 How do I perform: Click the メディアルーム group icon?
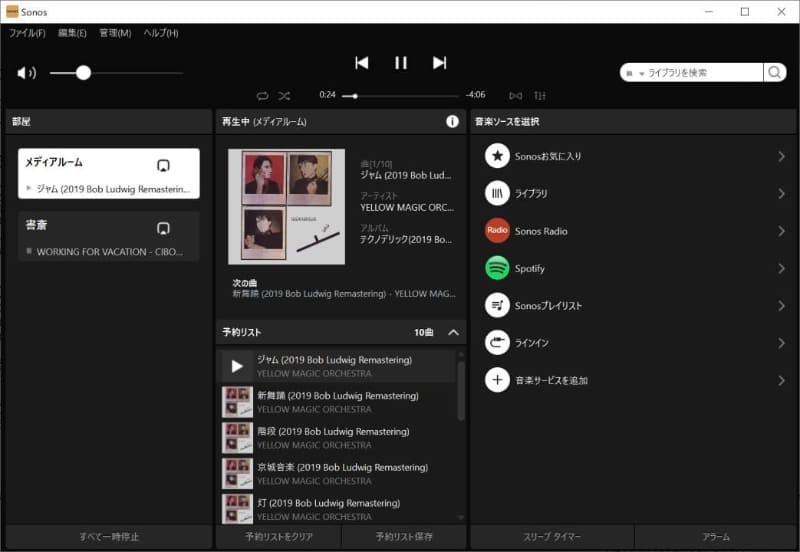[x=163, y=165]
